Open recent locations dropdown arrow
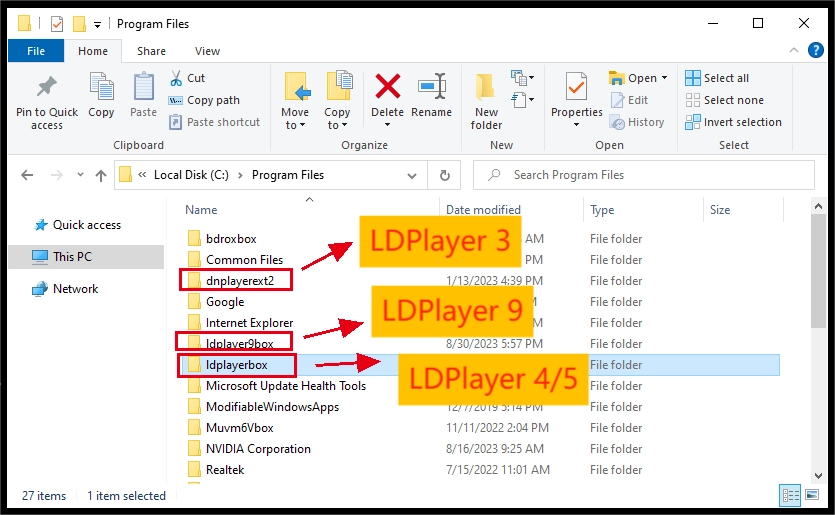Viewport: 835px width, 515px height. [80, 174]
